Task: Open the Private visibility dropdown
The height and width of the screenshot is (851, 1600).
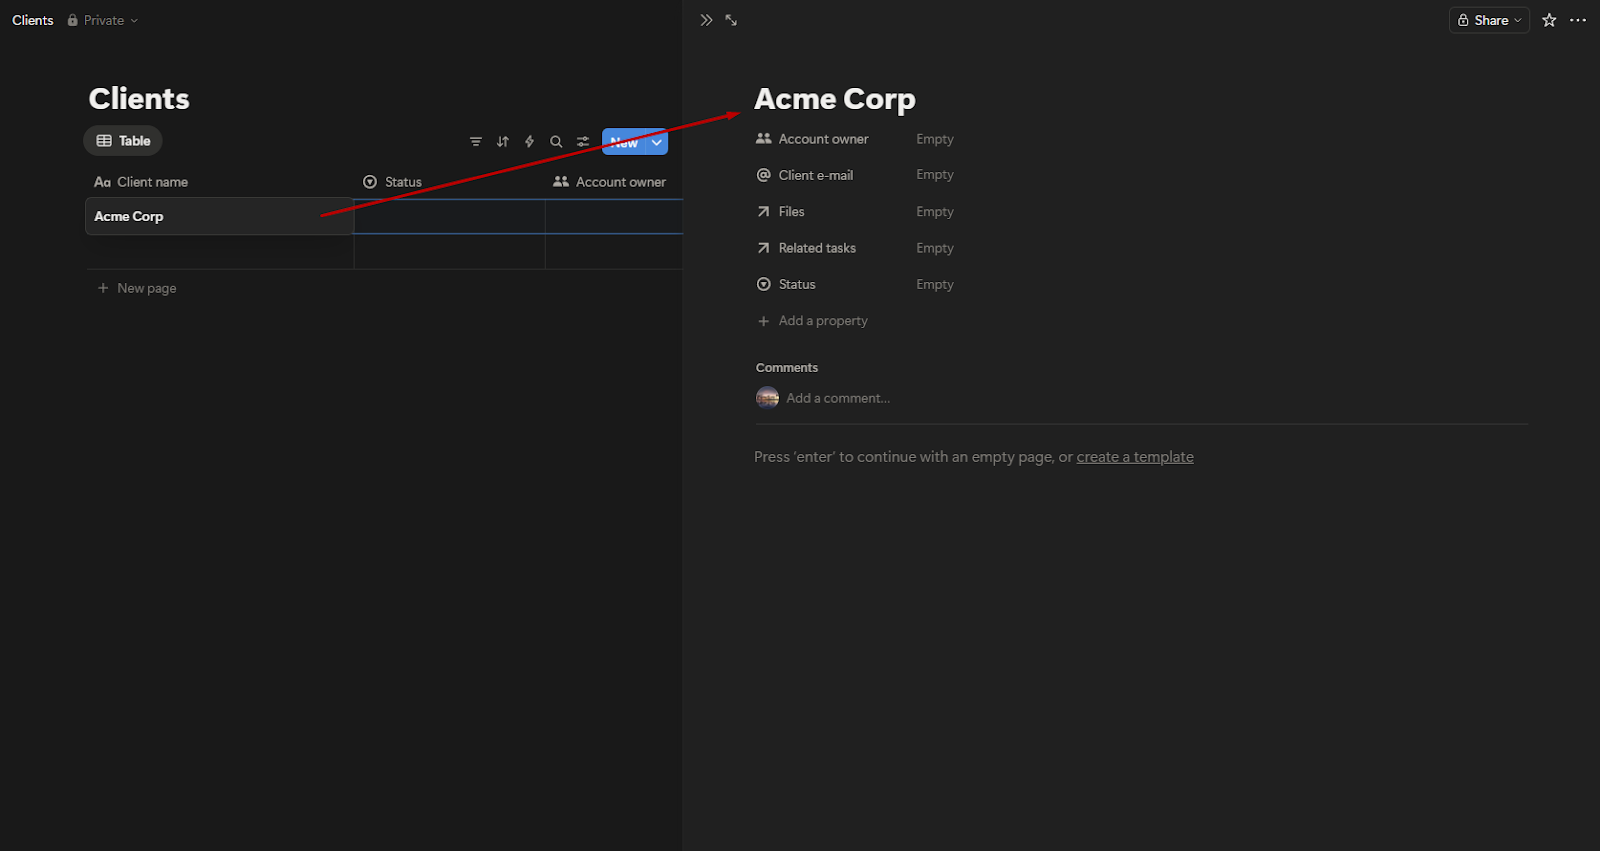Action: (103, 20)
